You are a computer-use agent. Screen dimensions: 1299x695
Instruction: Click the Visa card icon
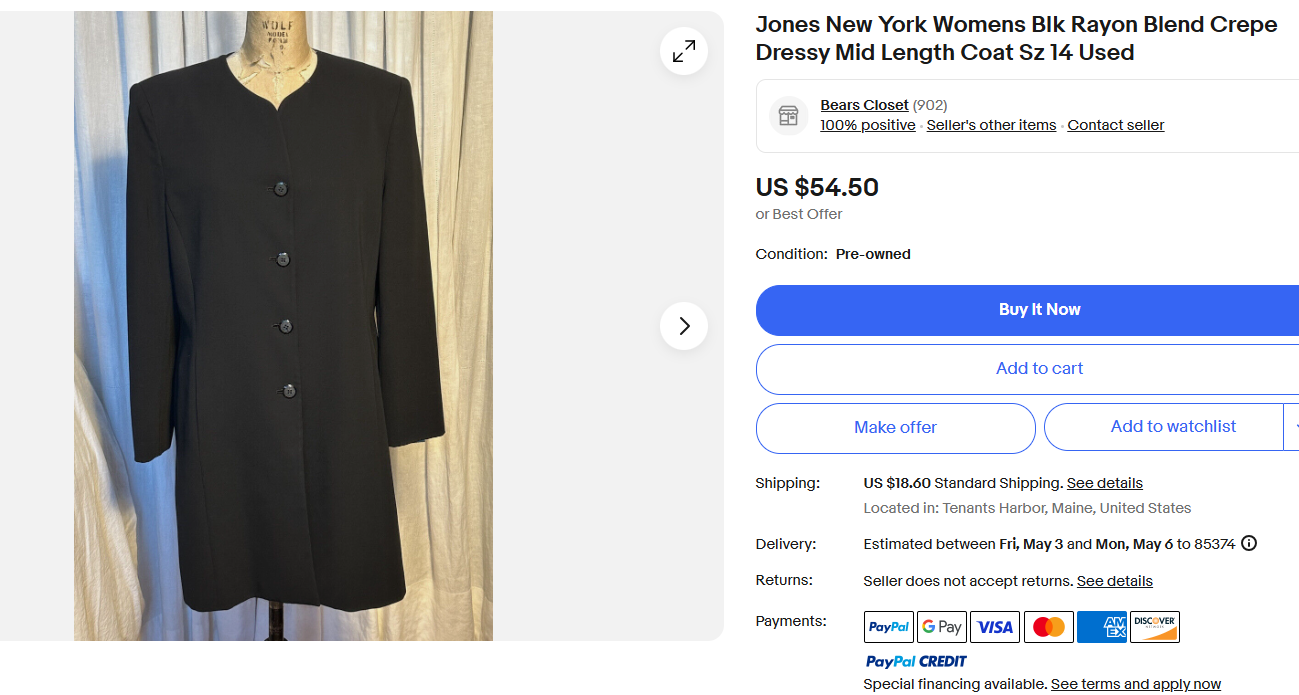pyautogui.click(x=995, y=627)
